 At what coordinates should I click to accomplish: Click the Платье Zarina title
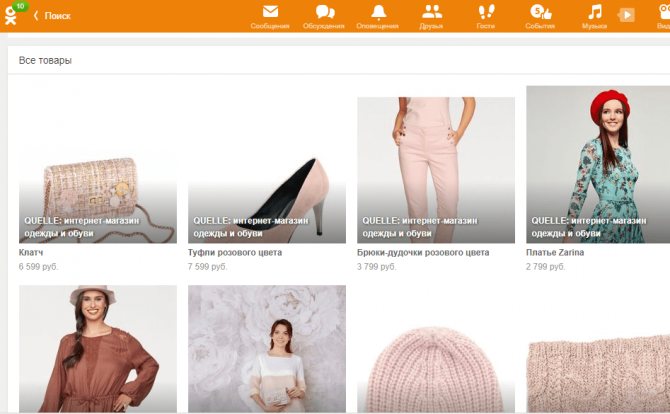click(x=555, y=253)
